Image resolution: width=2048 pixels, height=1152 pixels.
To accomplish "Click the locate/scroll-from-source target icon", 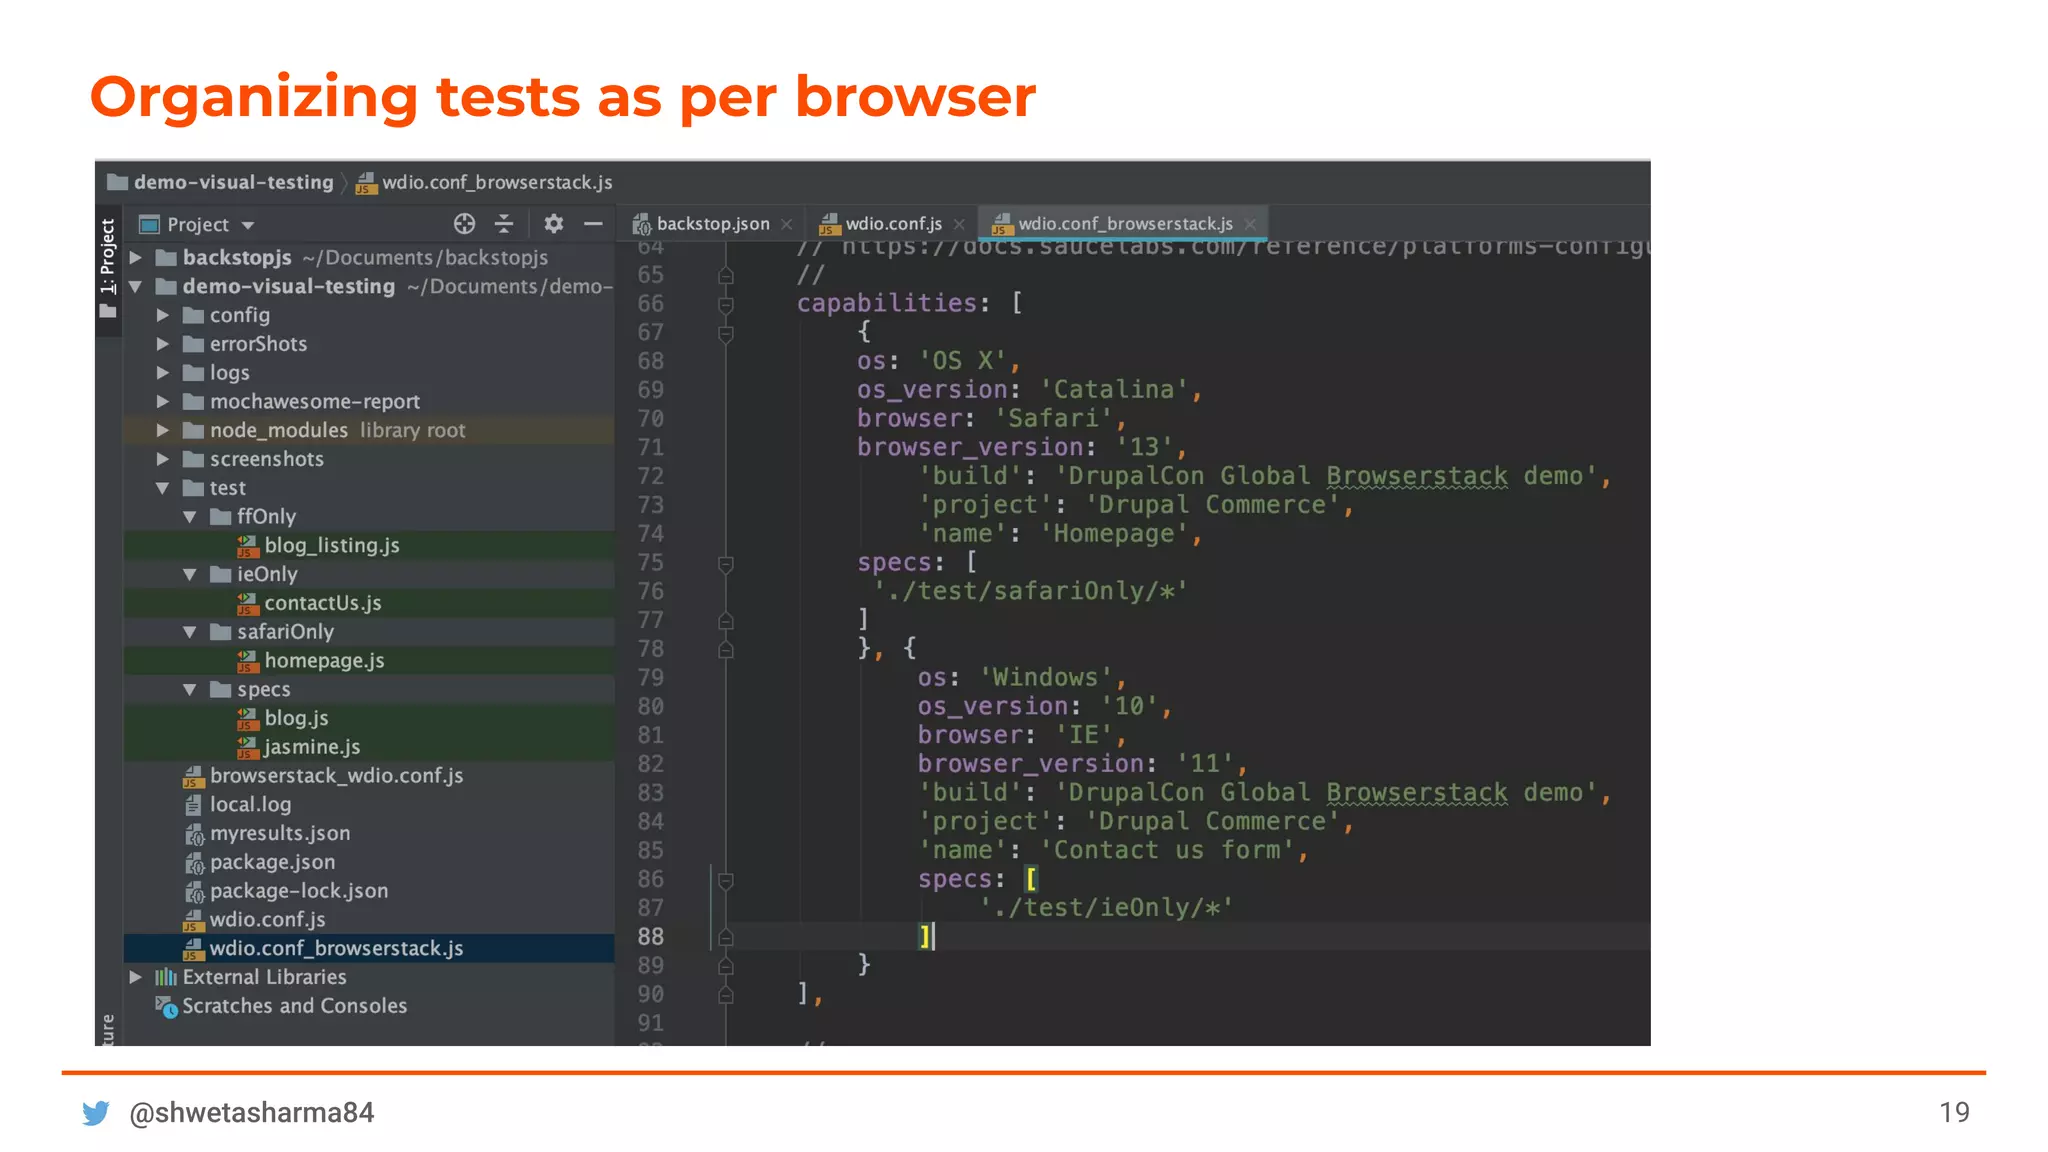I will pos(464,224).
